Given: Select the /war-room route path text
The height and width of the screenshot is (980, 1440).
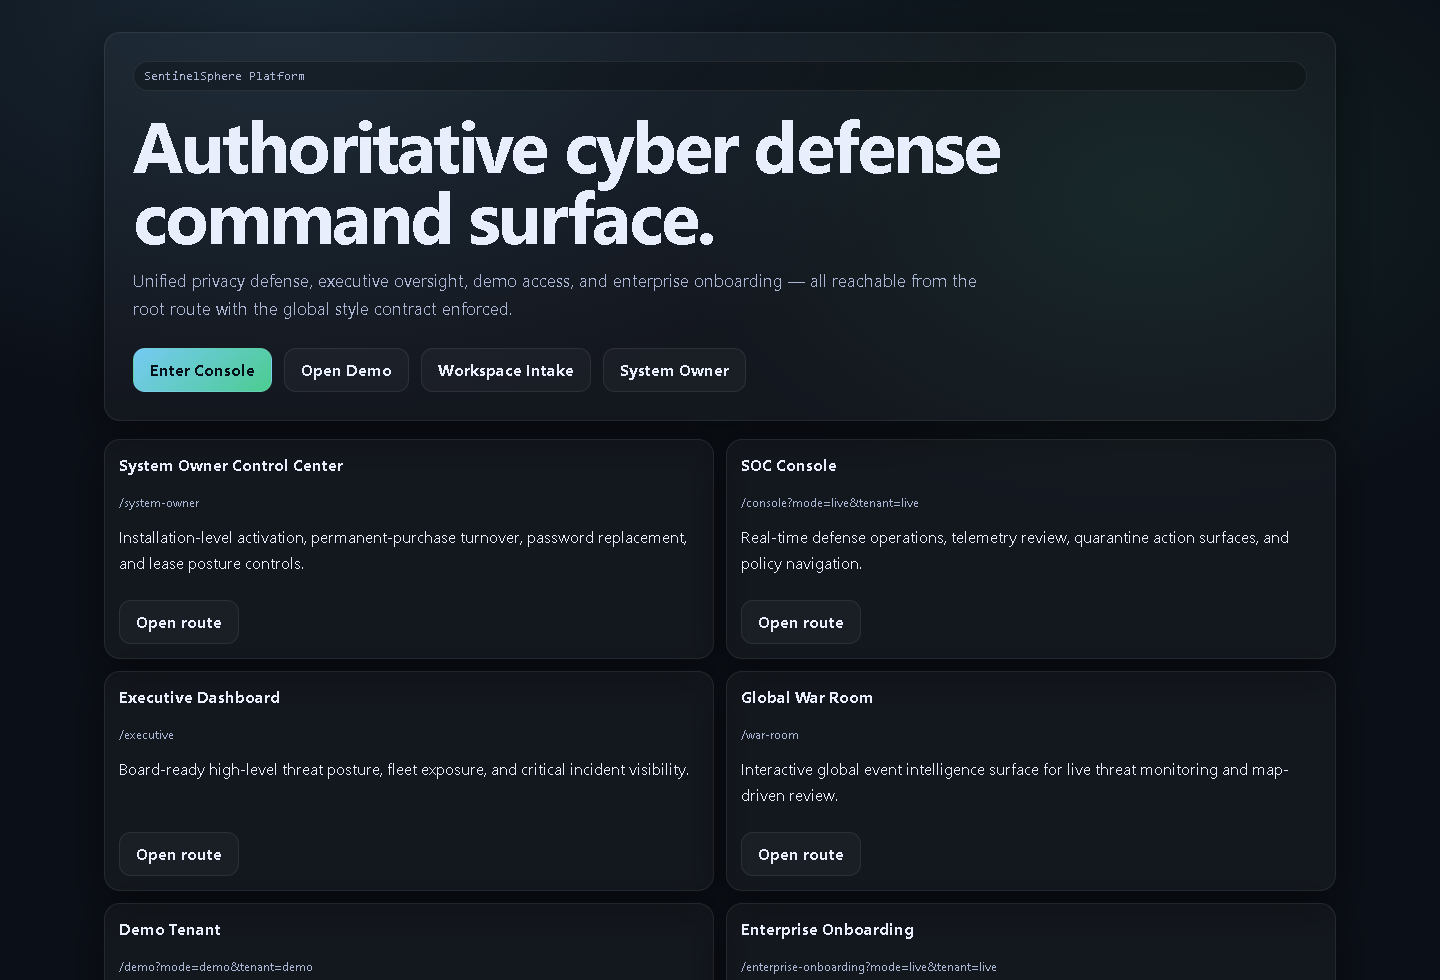Looking at the screenshot, I should point(770,735).
